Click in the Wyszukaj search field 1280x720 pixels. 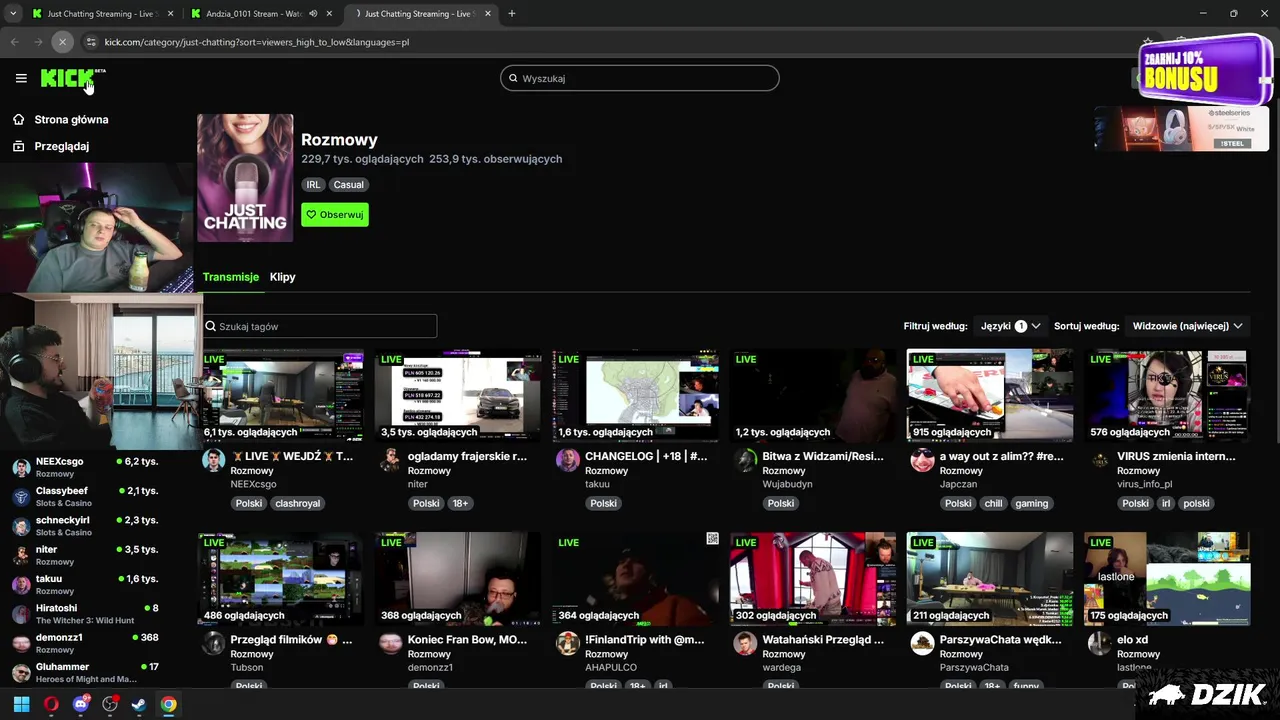pos(640,78)
